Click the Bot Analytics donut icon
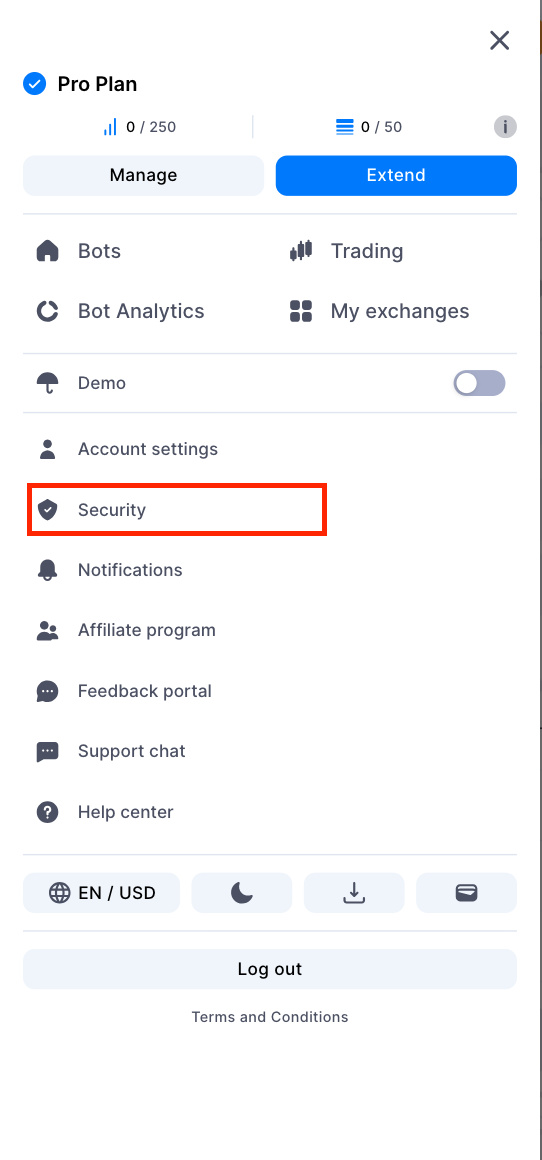Image resolution: width=542 pixels, height=1160 pixels. 47,311
